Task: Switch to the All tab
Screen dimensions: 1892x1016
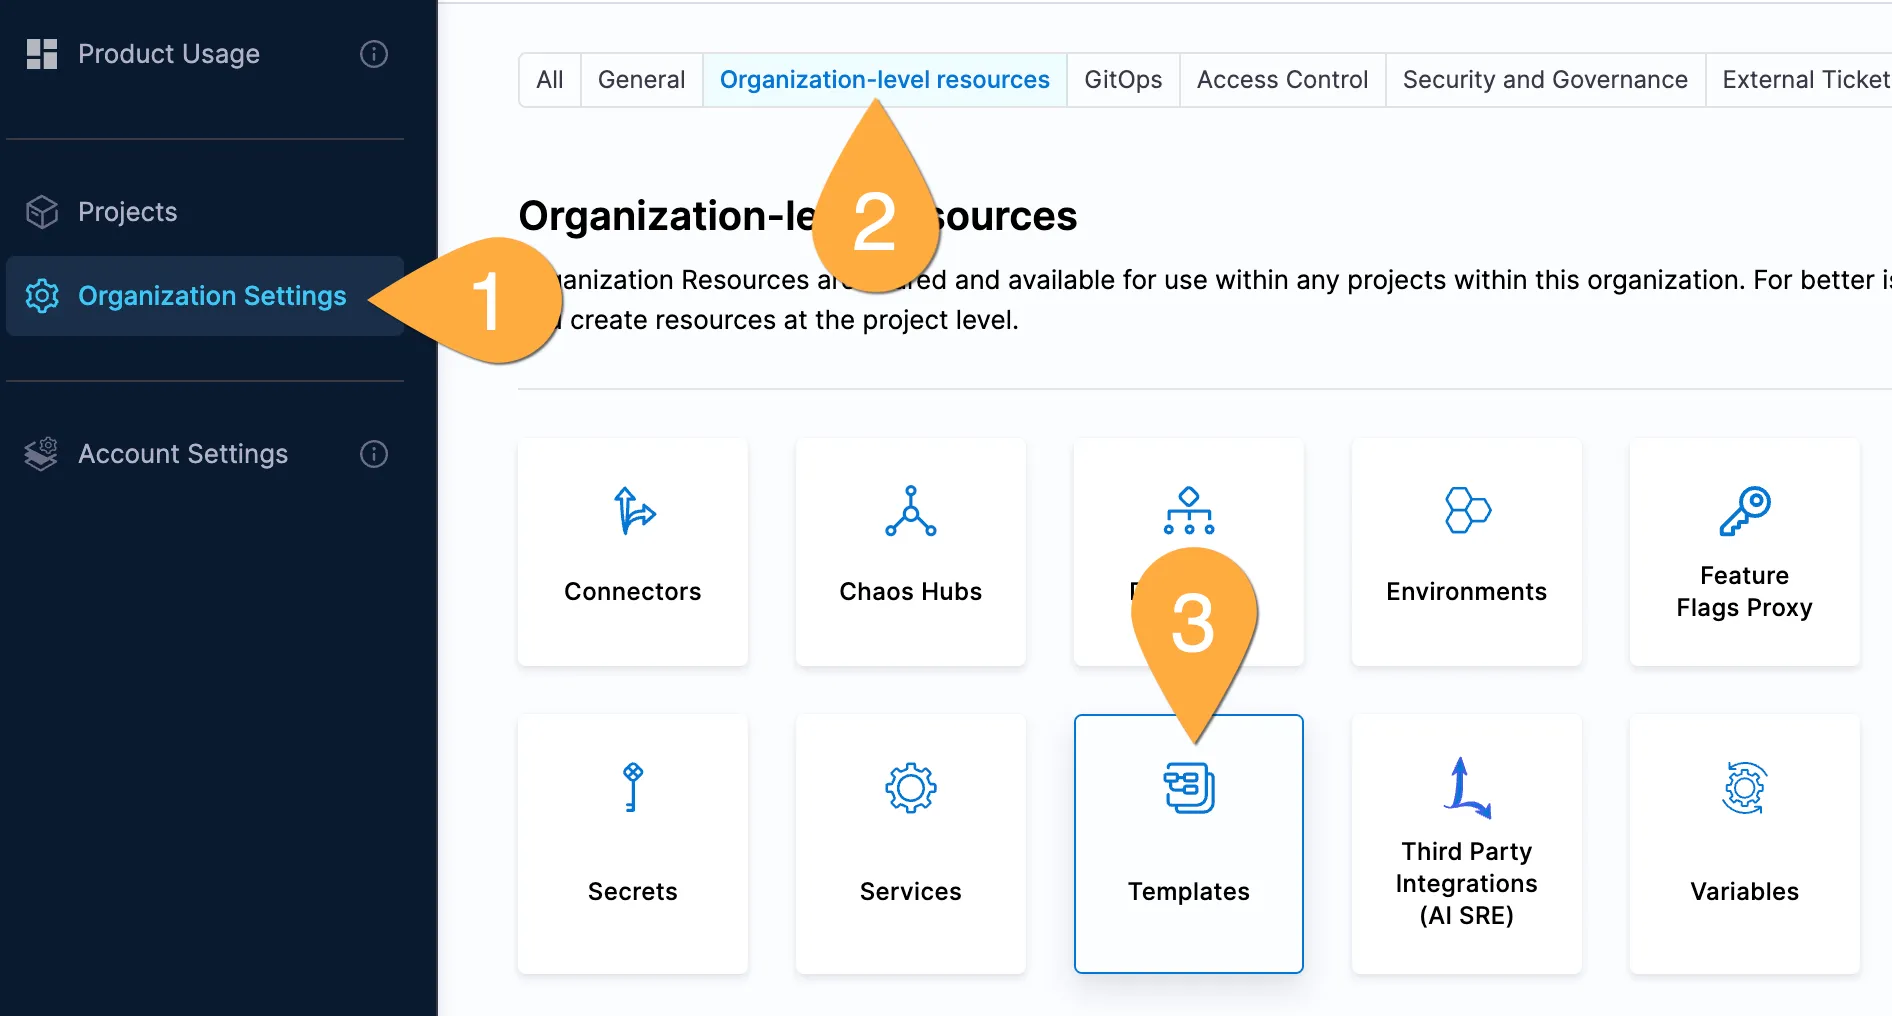Action: coord(550,80)
